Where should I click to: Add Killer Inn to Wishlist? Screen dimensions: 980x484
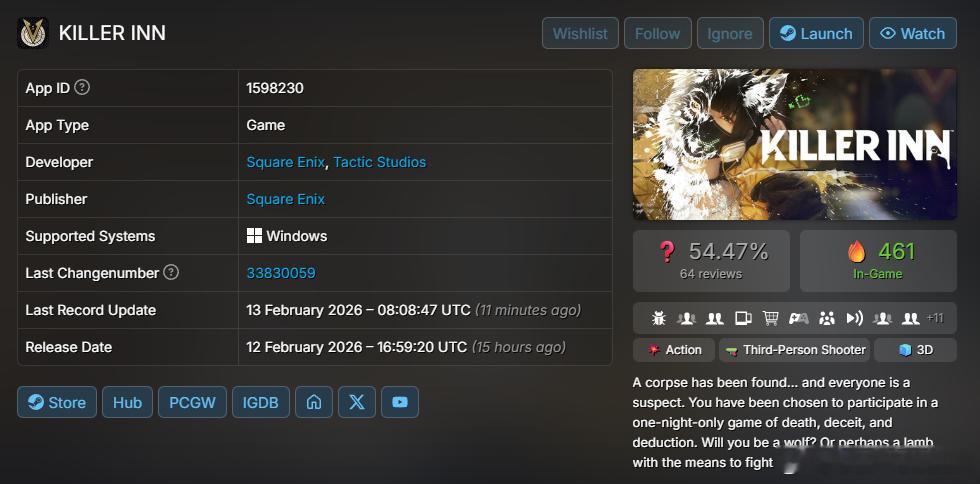(580, 33)
